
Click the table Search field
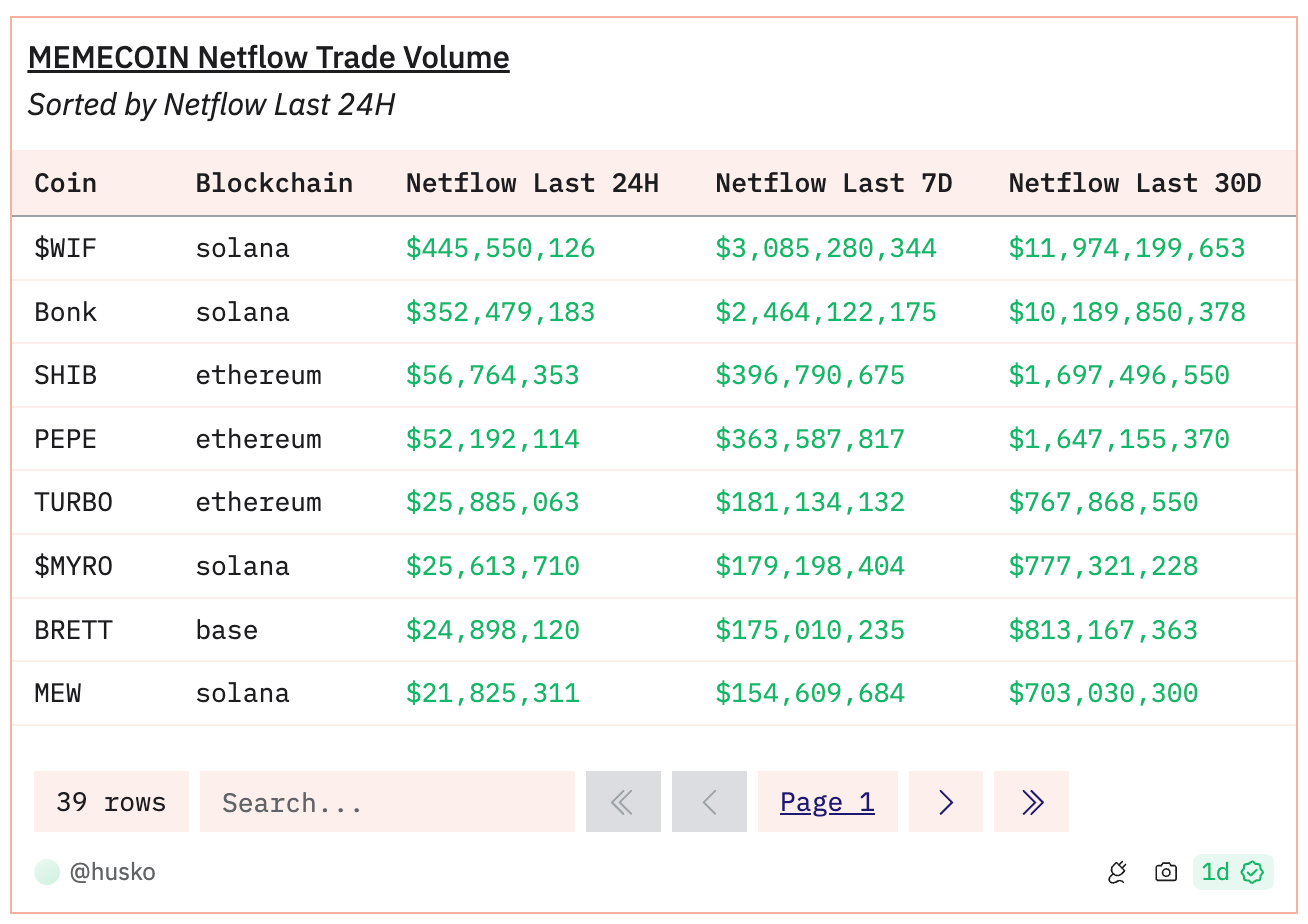pos(387,802)
